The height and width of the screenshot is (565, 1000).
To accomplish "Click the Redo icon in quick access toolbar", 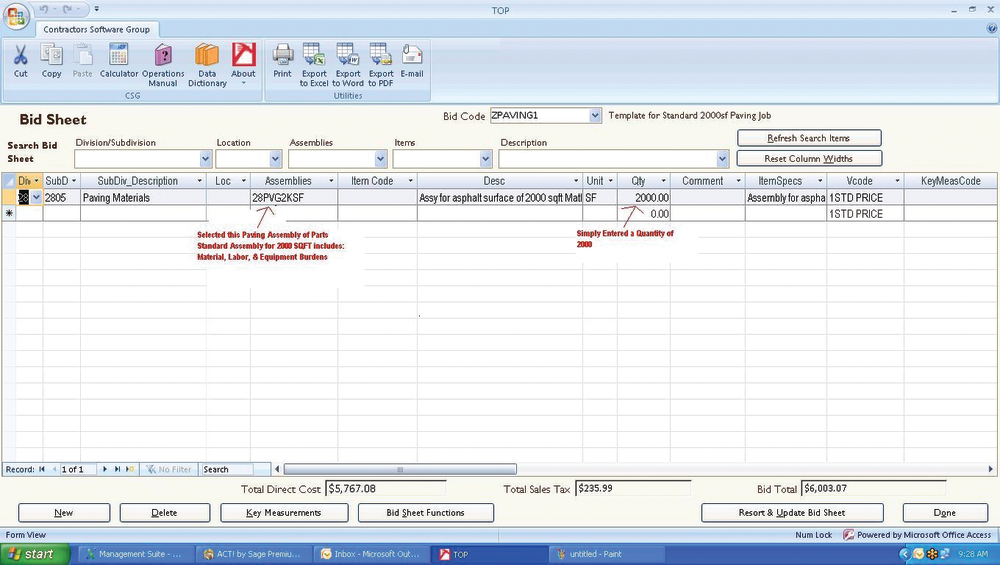I will [66, 9].
